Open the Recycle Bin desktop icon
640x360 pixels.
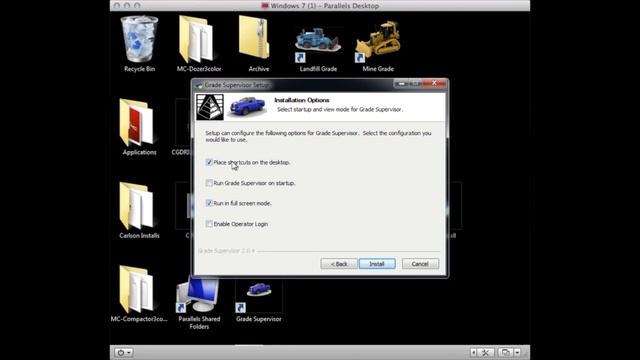(x=139, y=40)
